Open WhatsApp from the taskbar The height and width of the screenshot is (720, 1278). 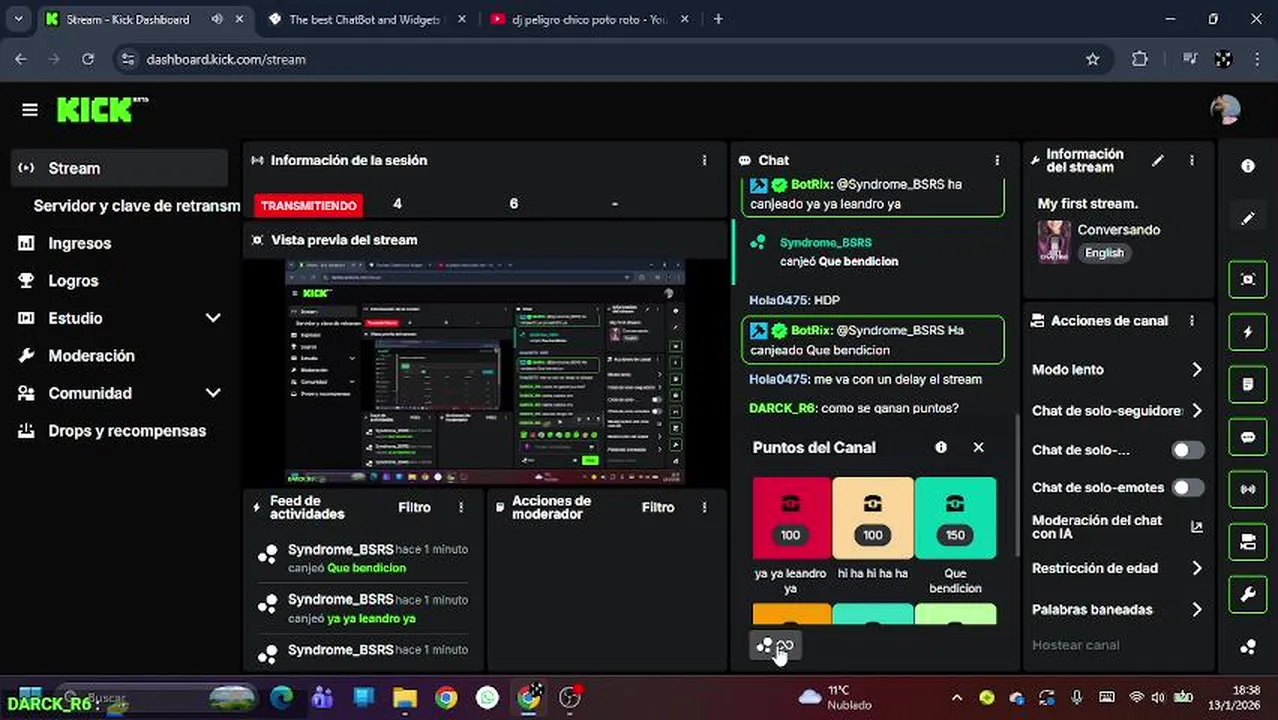point(487,697)
